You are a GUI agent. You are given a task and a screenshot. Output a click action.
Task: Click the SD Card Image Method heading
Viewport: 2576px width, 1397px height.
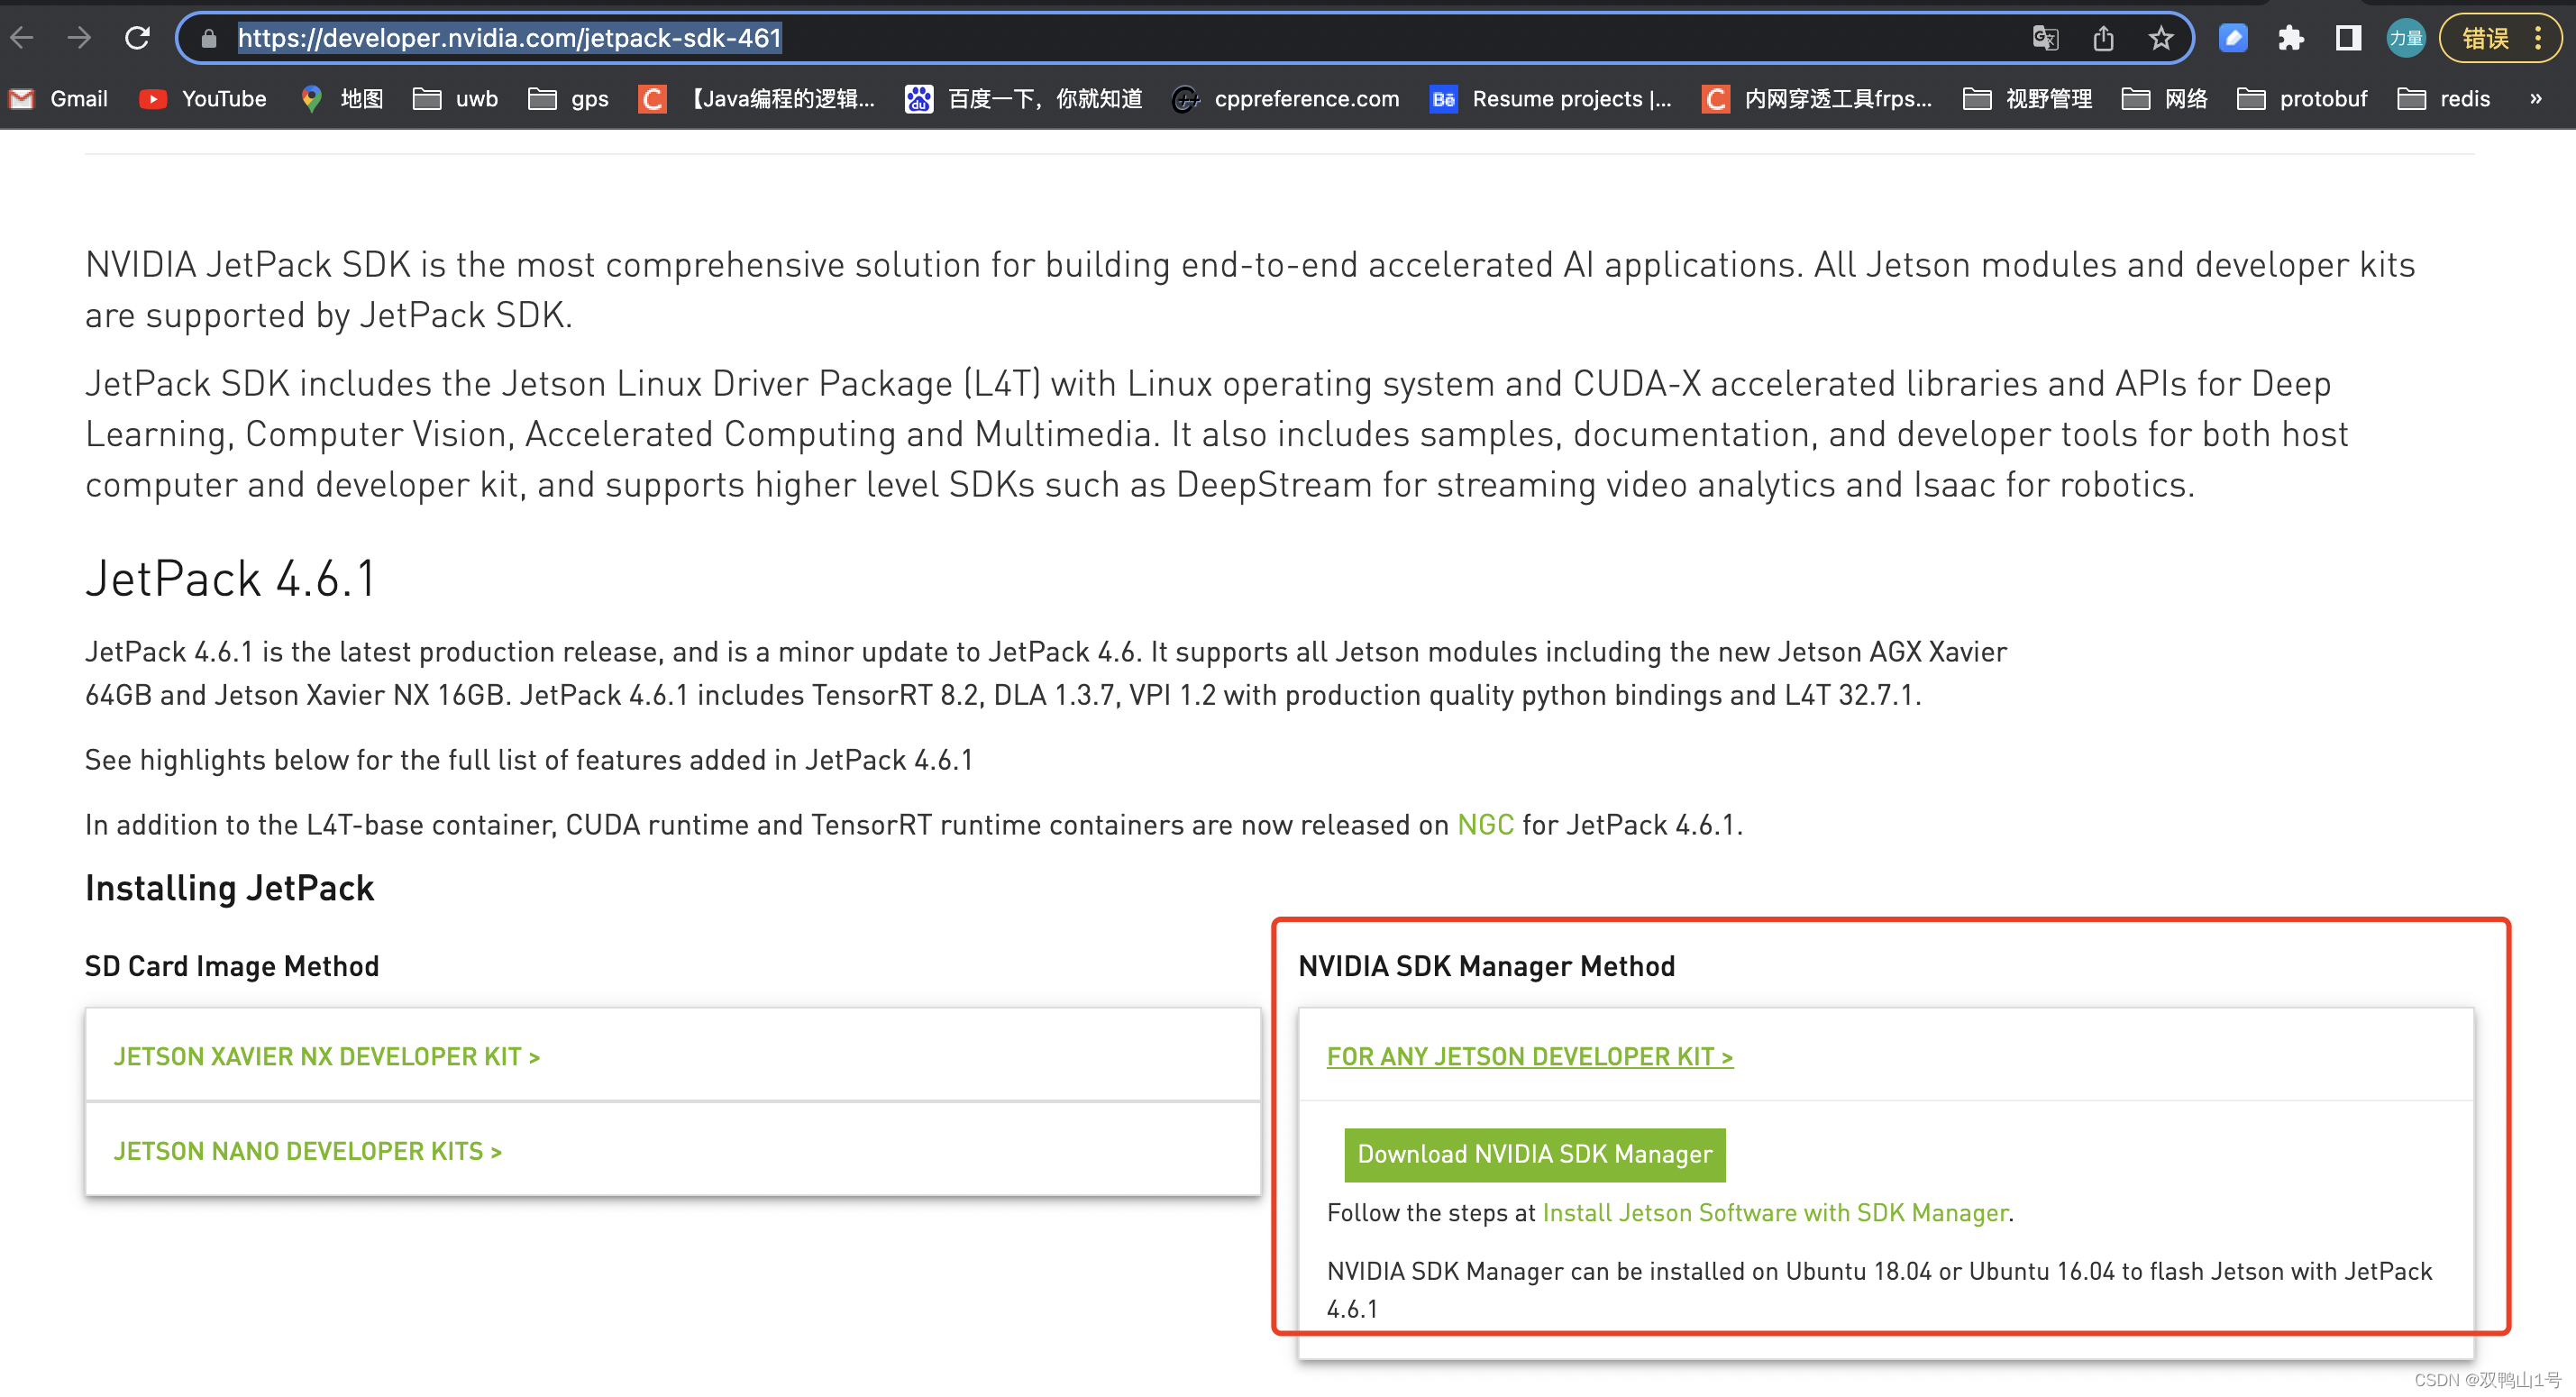click(x=232, y=966)
